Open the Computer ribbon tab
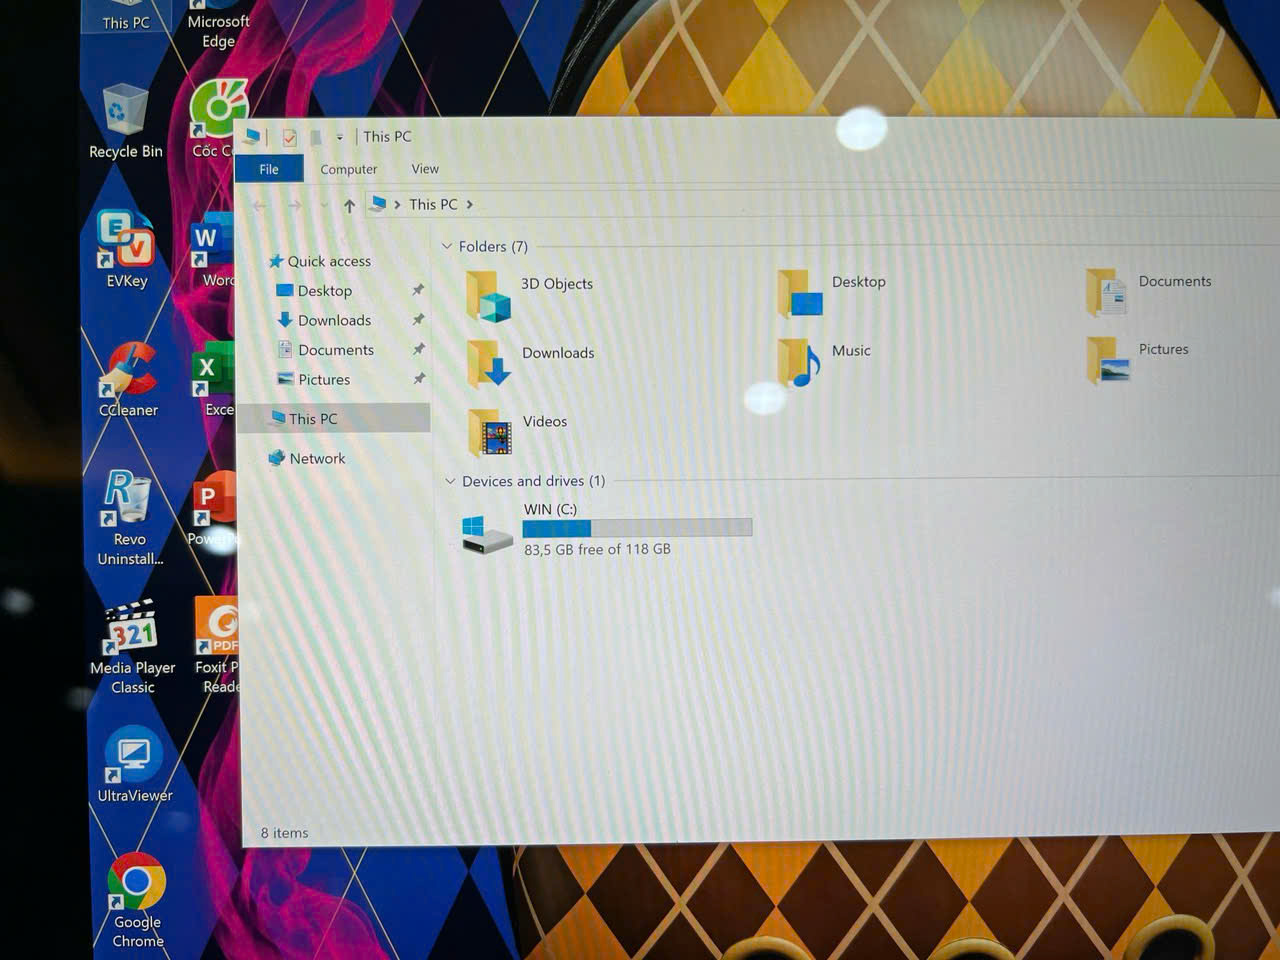 (x=348, y=169)
